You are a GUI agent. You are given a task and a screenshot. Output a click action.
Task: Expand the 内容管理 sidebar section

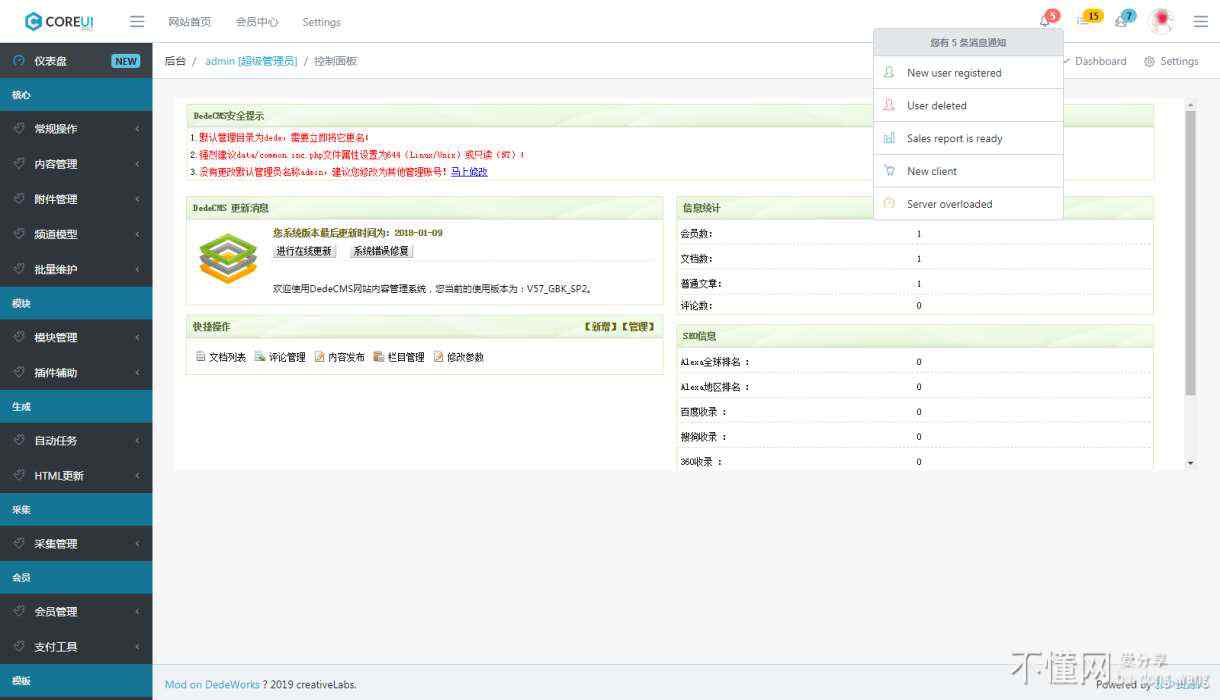coord(76,164)
